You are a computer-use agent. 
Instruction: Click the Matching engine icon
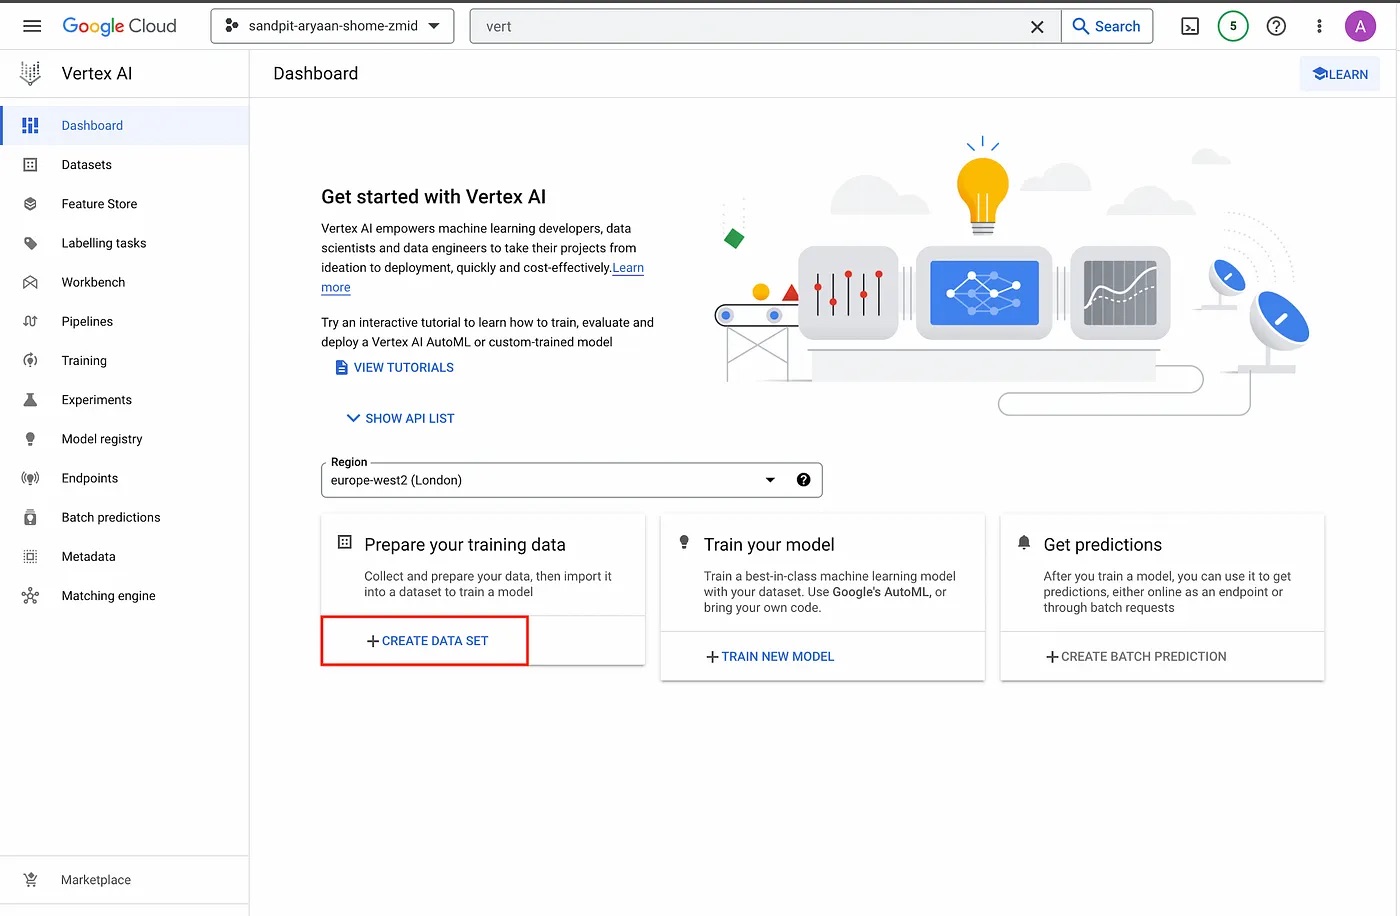click(30, 596)
